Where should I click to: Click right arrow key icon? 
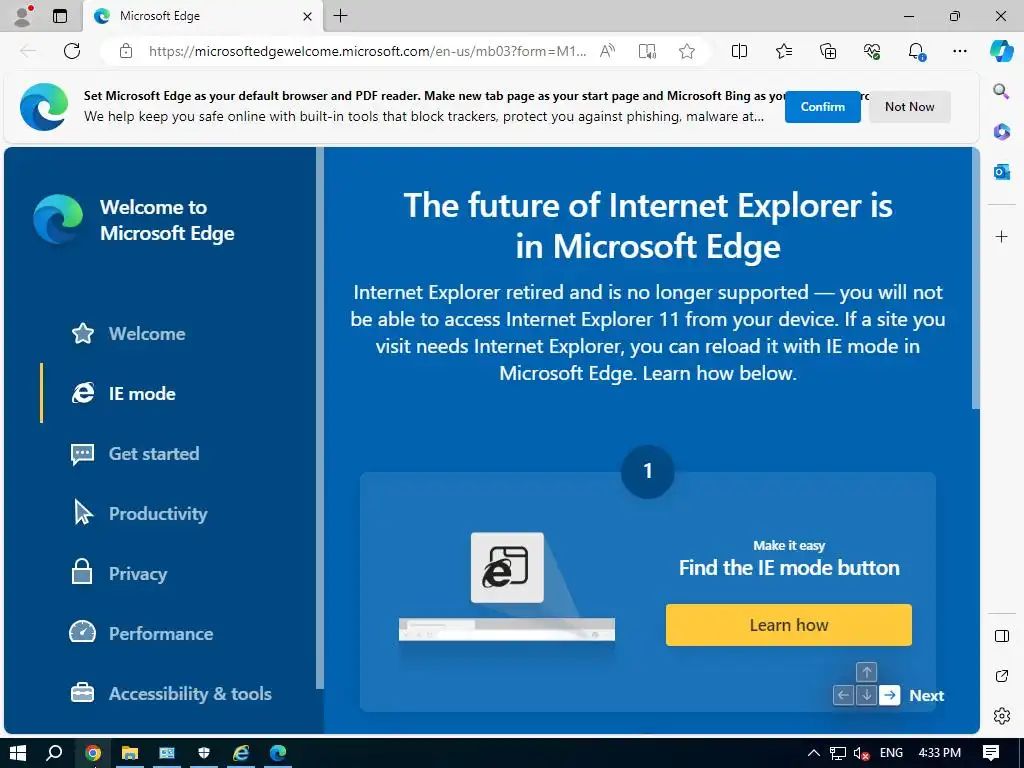[889, 696]
